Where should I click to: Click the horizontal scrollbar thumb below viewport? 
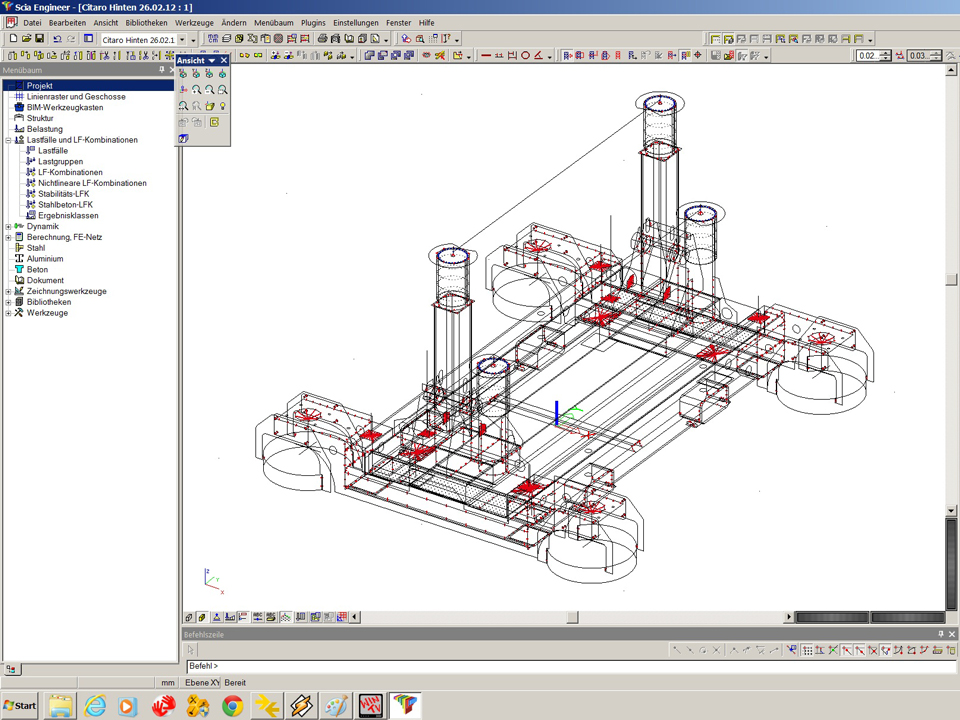[572, 617]
